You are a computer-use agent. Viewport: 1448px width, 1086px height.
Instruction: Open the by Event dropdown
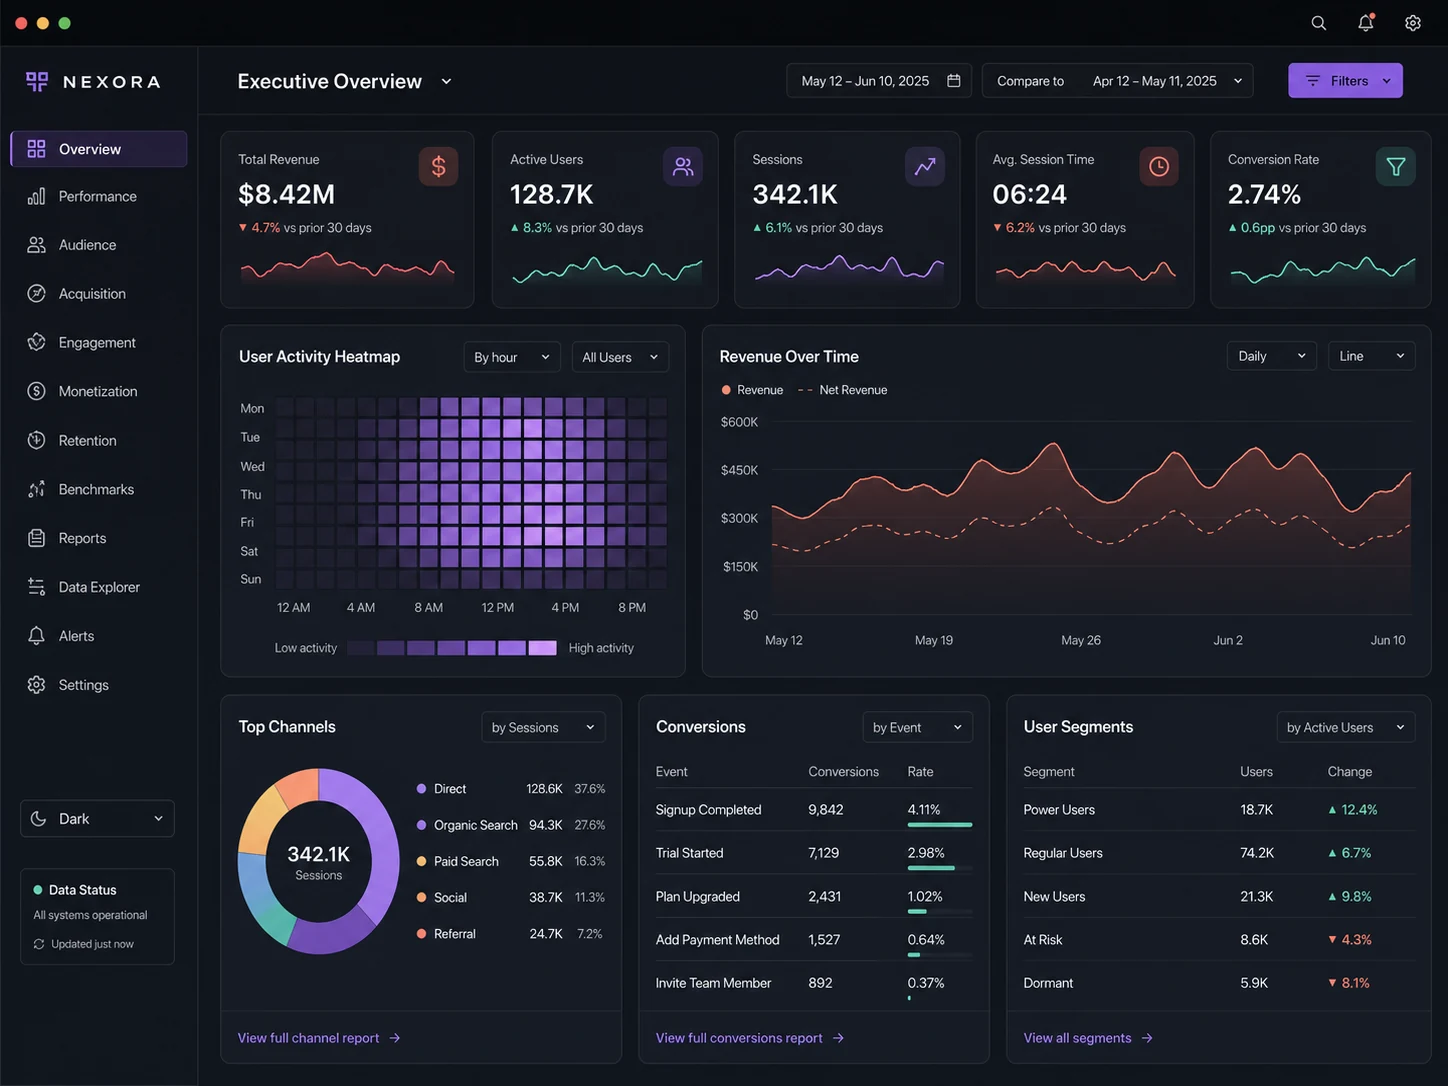[x=917, y=727]
